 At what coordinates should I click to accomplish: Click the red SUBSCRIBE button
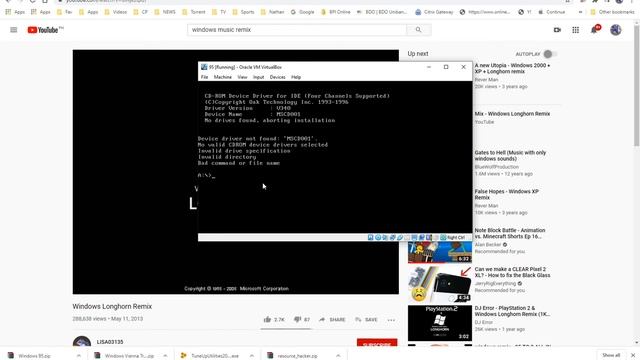377,343
